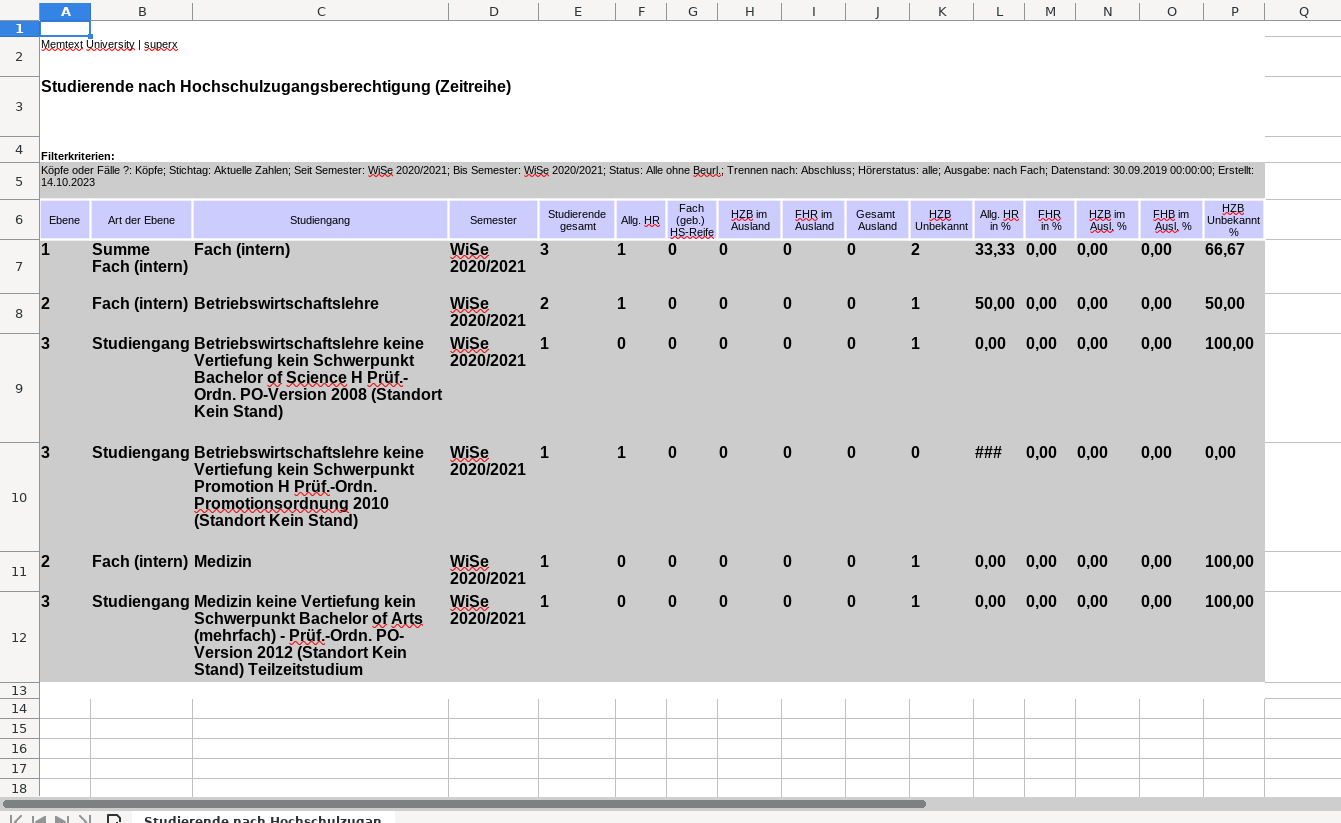The image size is (1341, 823).
Task: Select column Q header
Action: (1303, 11)
